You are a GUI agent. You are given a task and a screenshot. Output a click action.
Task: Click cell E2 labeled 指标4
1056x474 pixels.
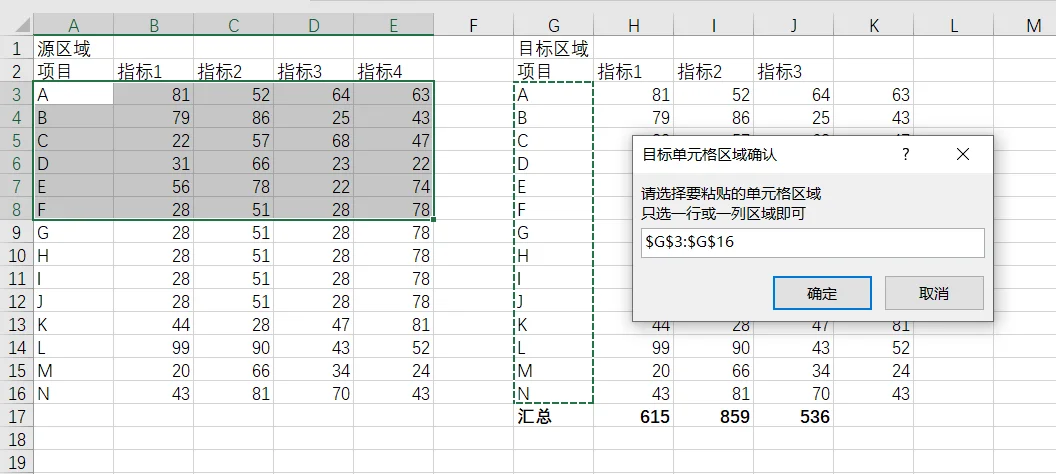point(394,71)
